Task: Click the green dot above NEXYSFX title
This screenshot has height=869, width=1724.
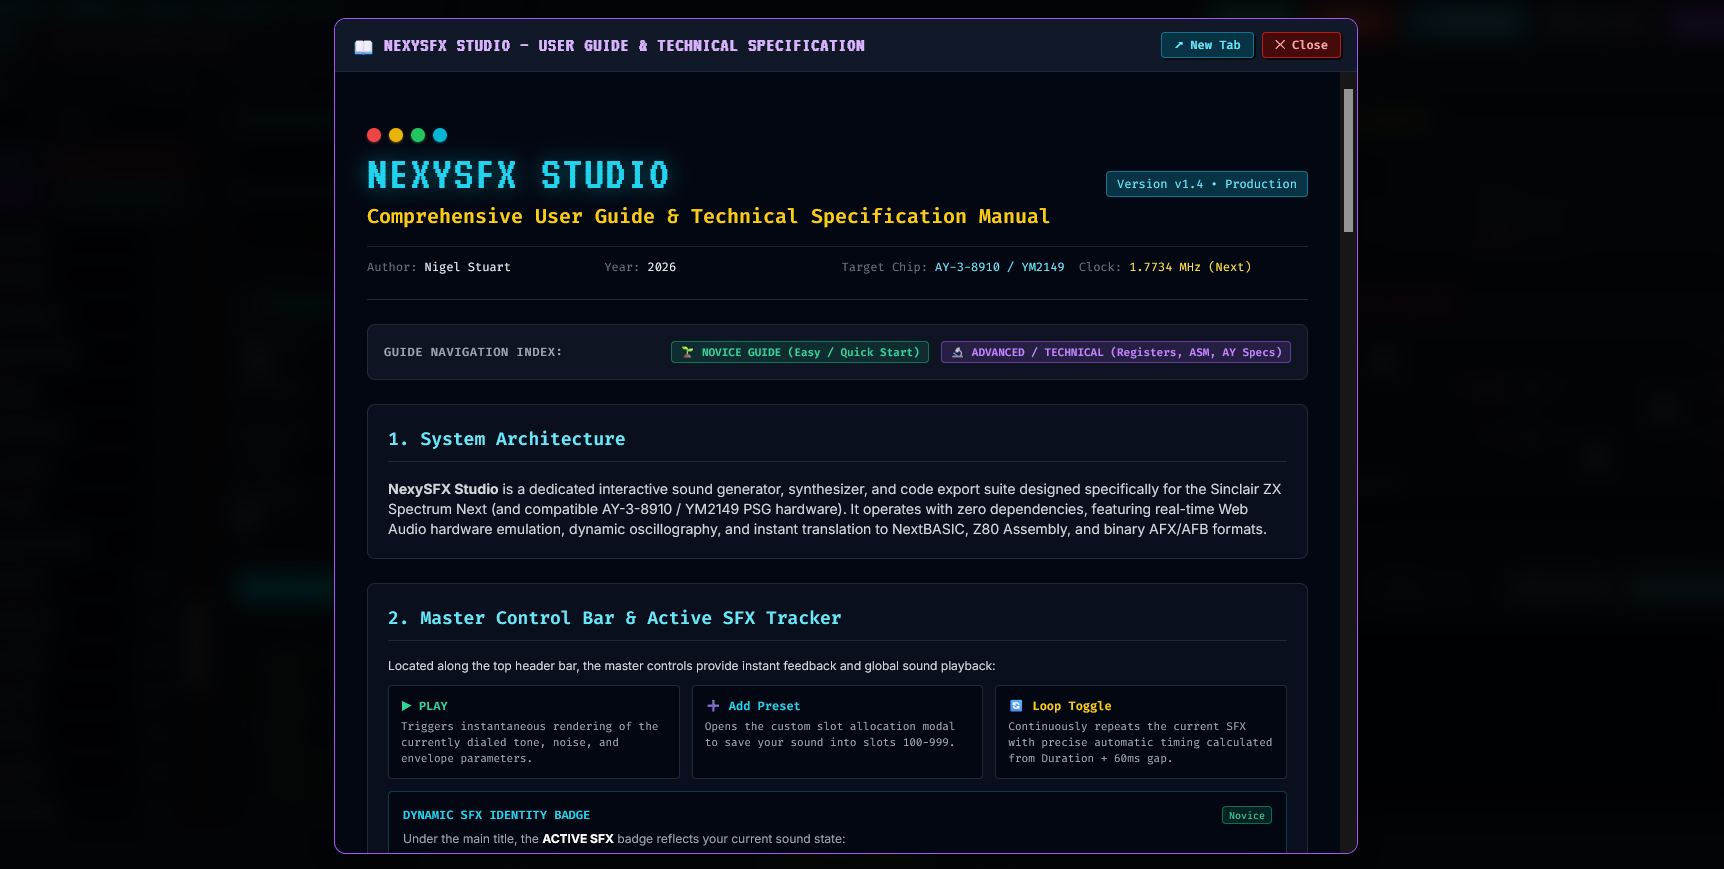Action: click(x=418, y=135)
